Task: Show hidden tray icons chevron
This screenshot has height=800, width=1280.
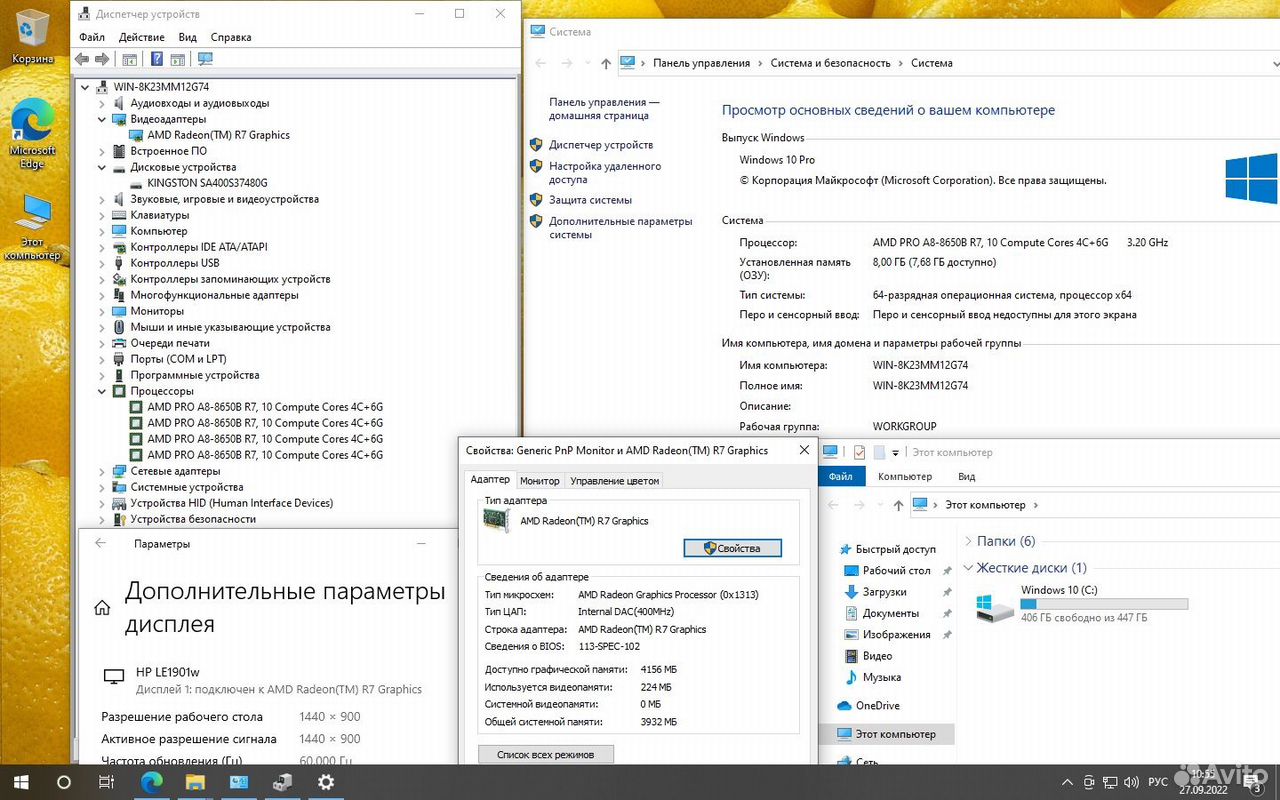Action: (1066, 782)
